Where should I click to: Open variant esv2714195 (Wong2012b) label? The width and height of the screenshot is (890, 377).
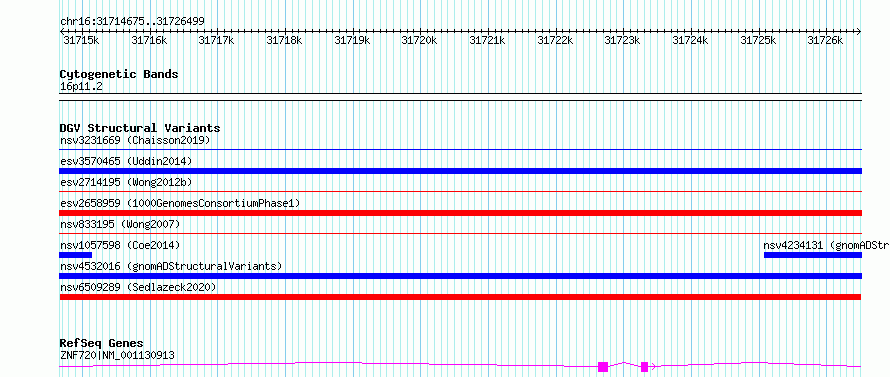pos(126,182)
